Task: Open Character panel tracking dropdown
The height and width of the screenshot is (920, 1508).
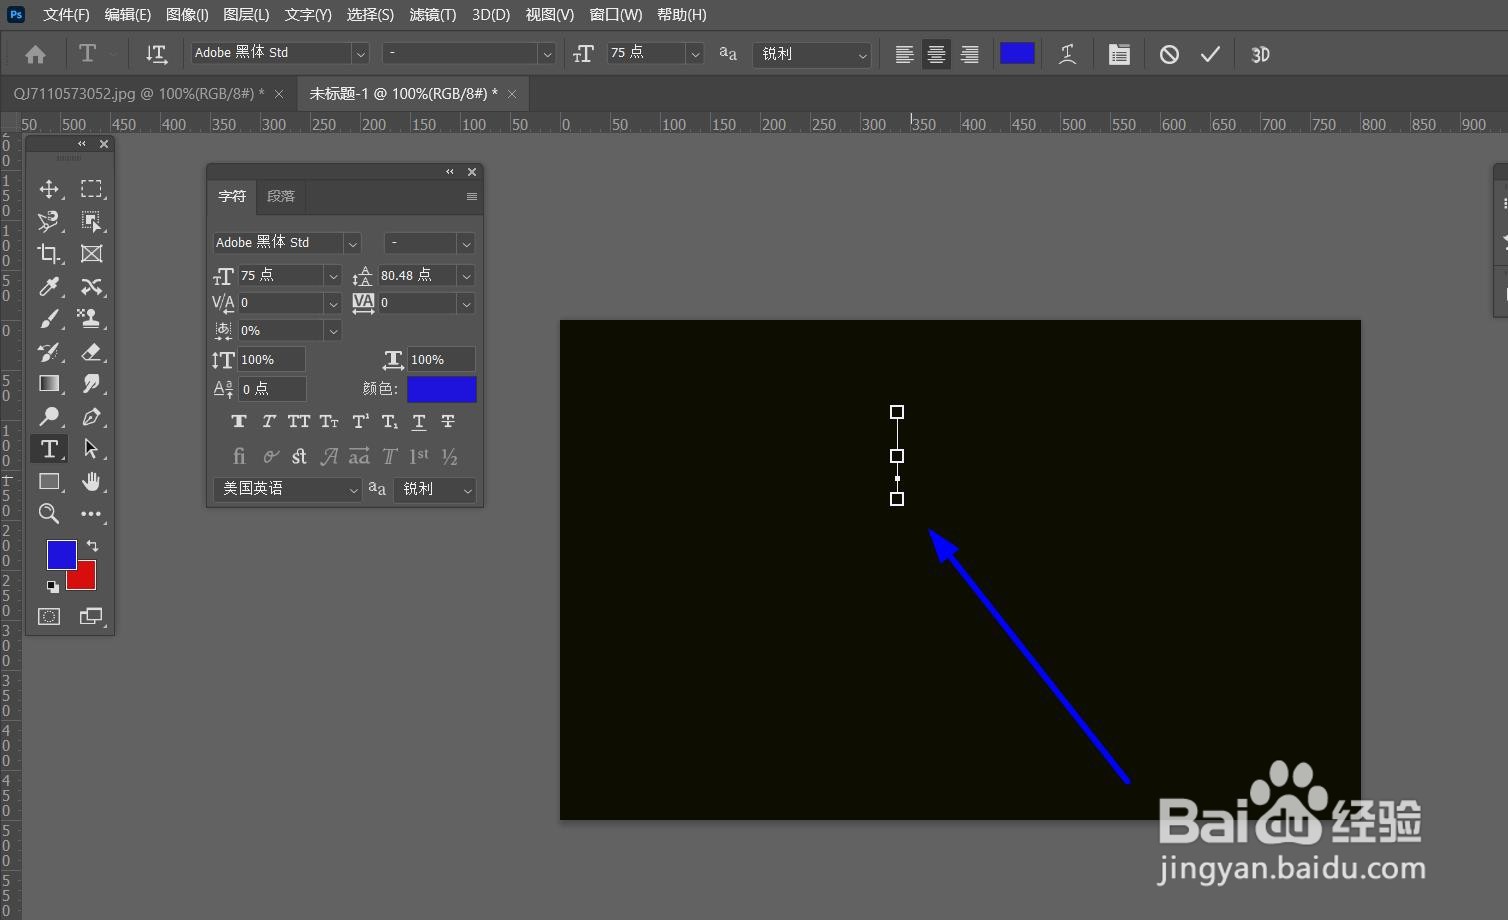Action: pyautogui.click(x=466, y=303)
